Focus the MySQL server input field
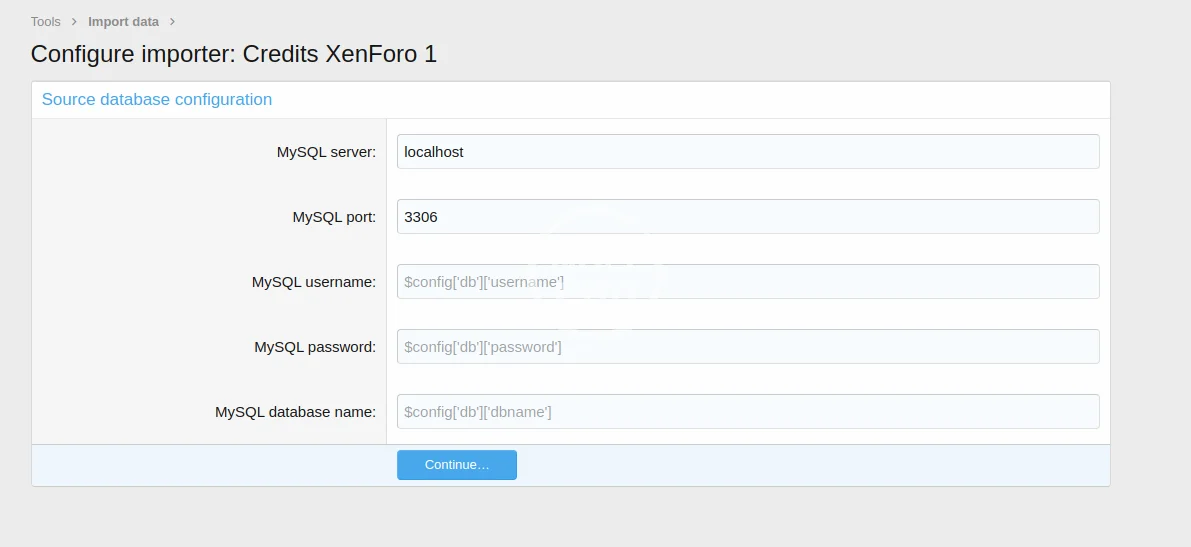 click(747, 152)
